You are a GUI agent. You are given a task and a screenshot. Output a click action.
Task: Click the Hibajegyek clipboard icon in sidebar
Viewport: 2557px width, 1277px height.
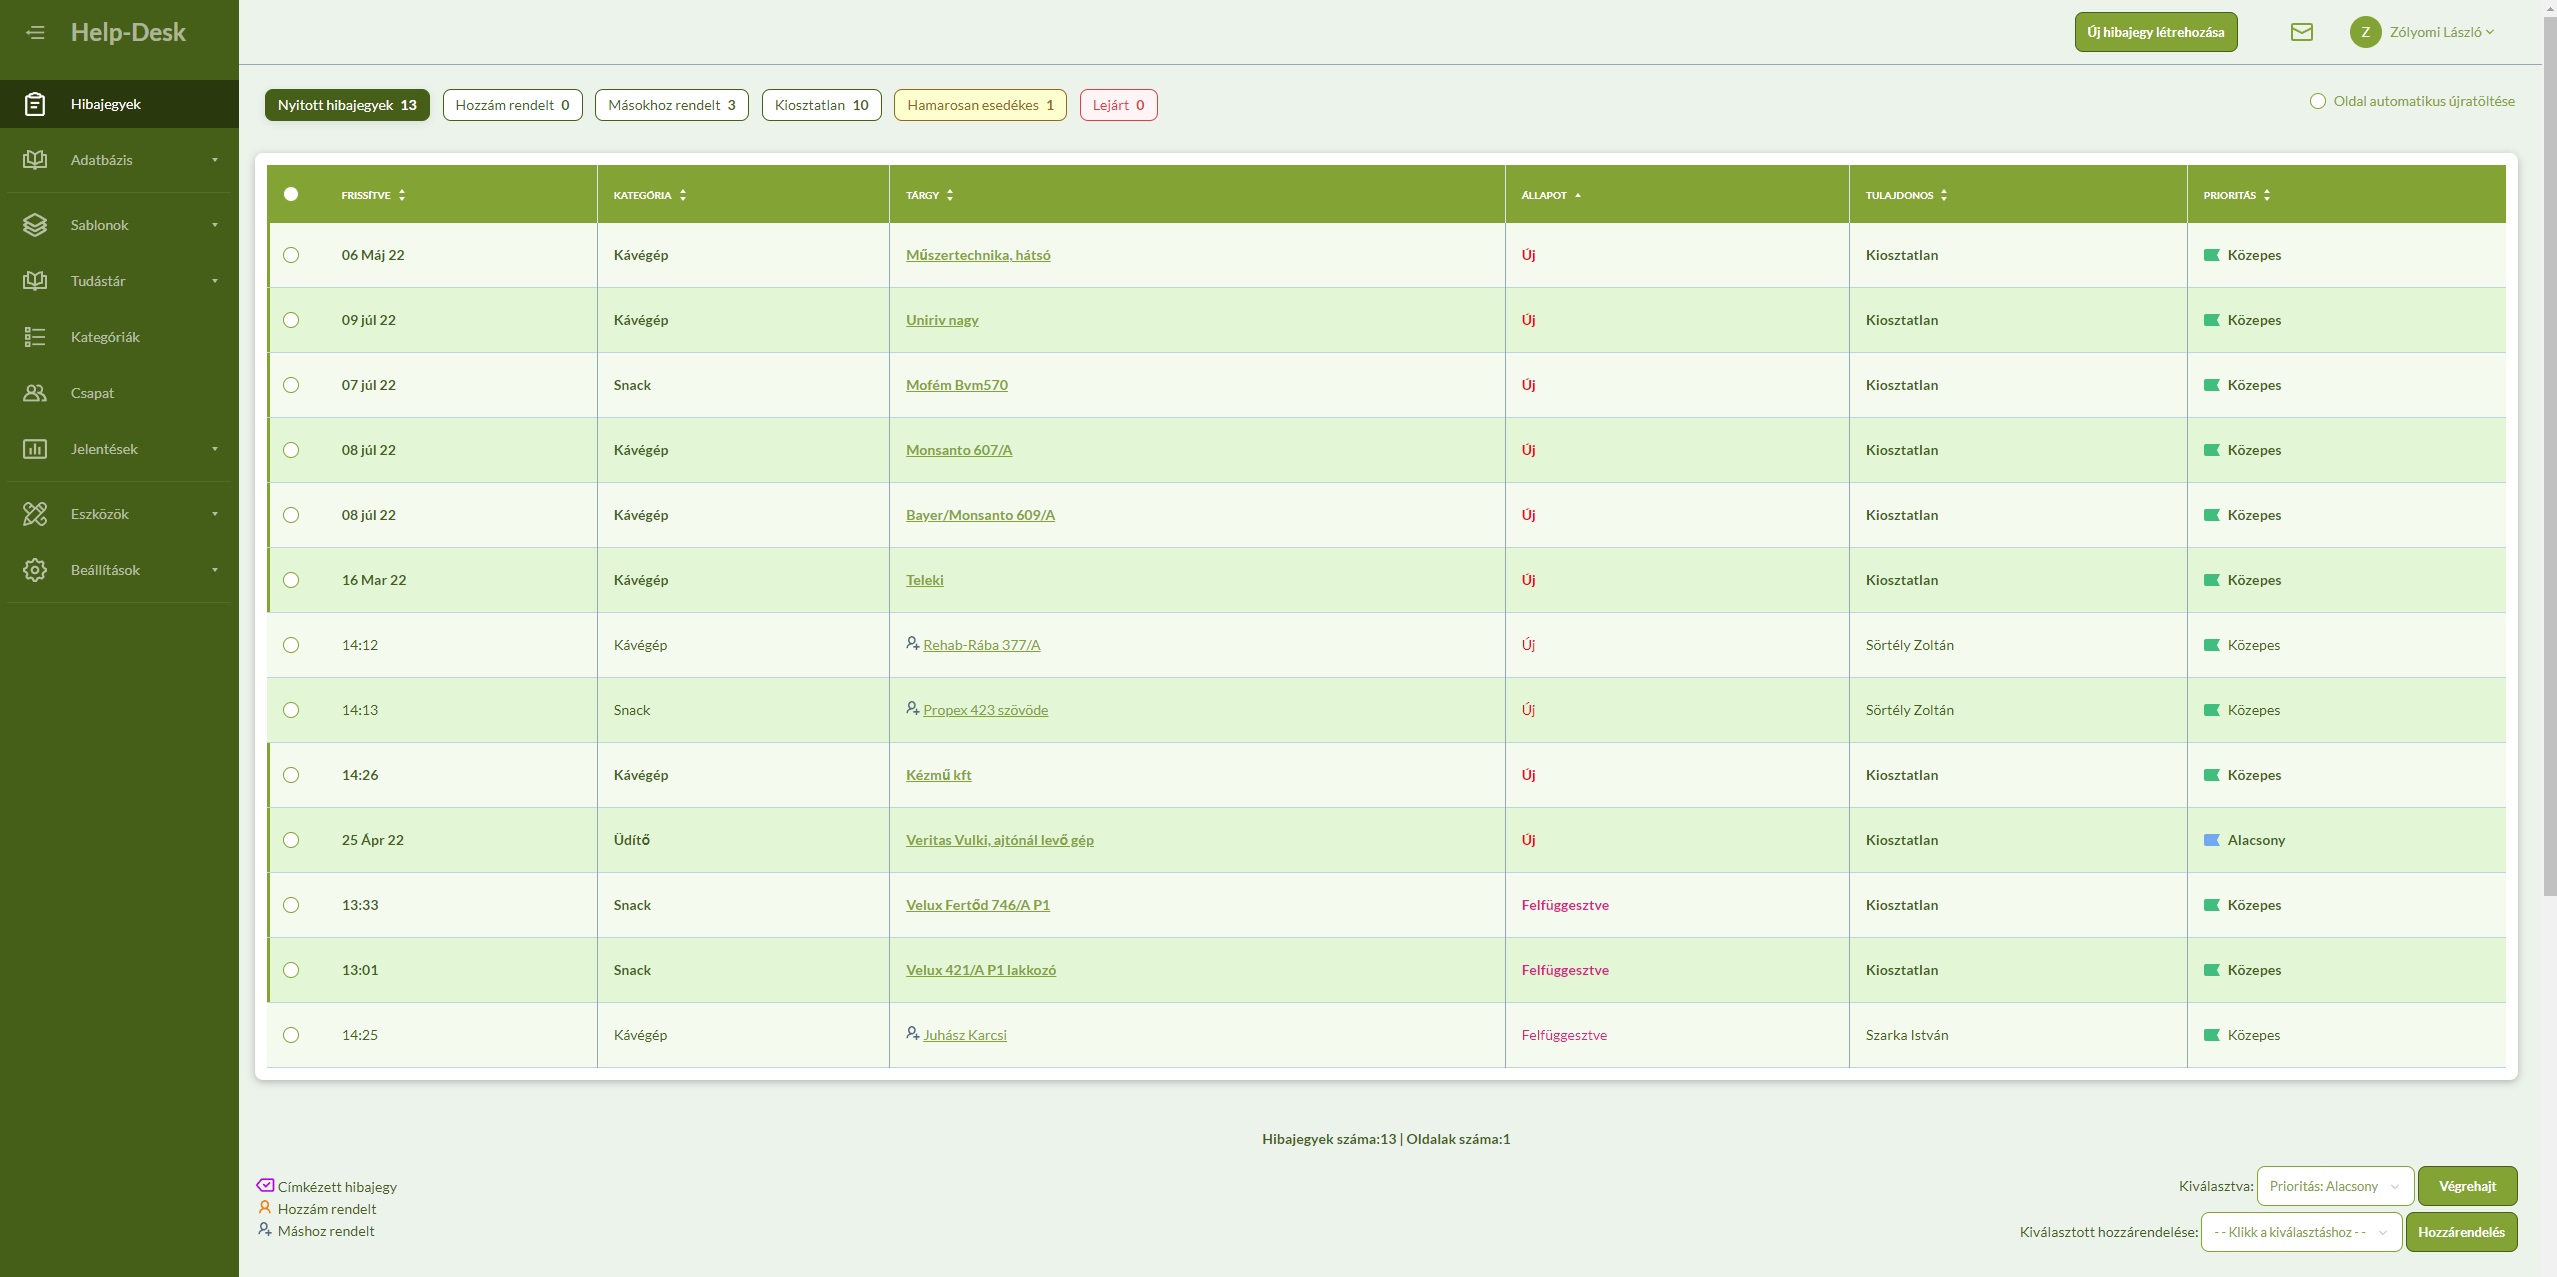(x=35, y=104)
